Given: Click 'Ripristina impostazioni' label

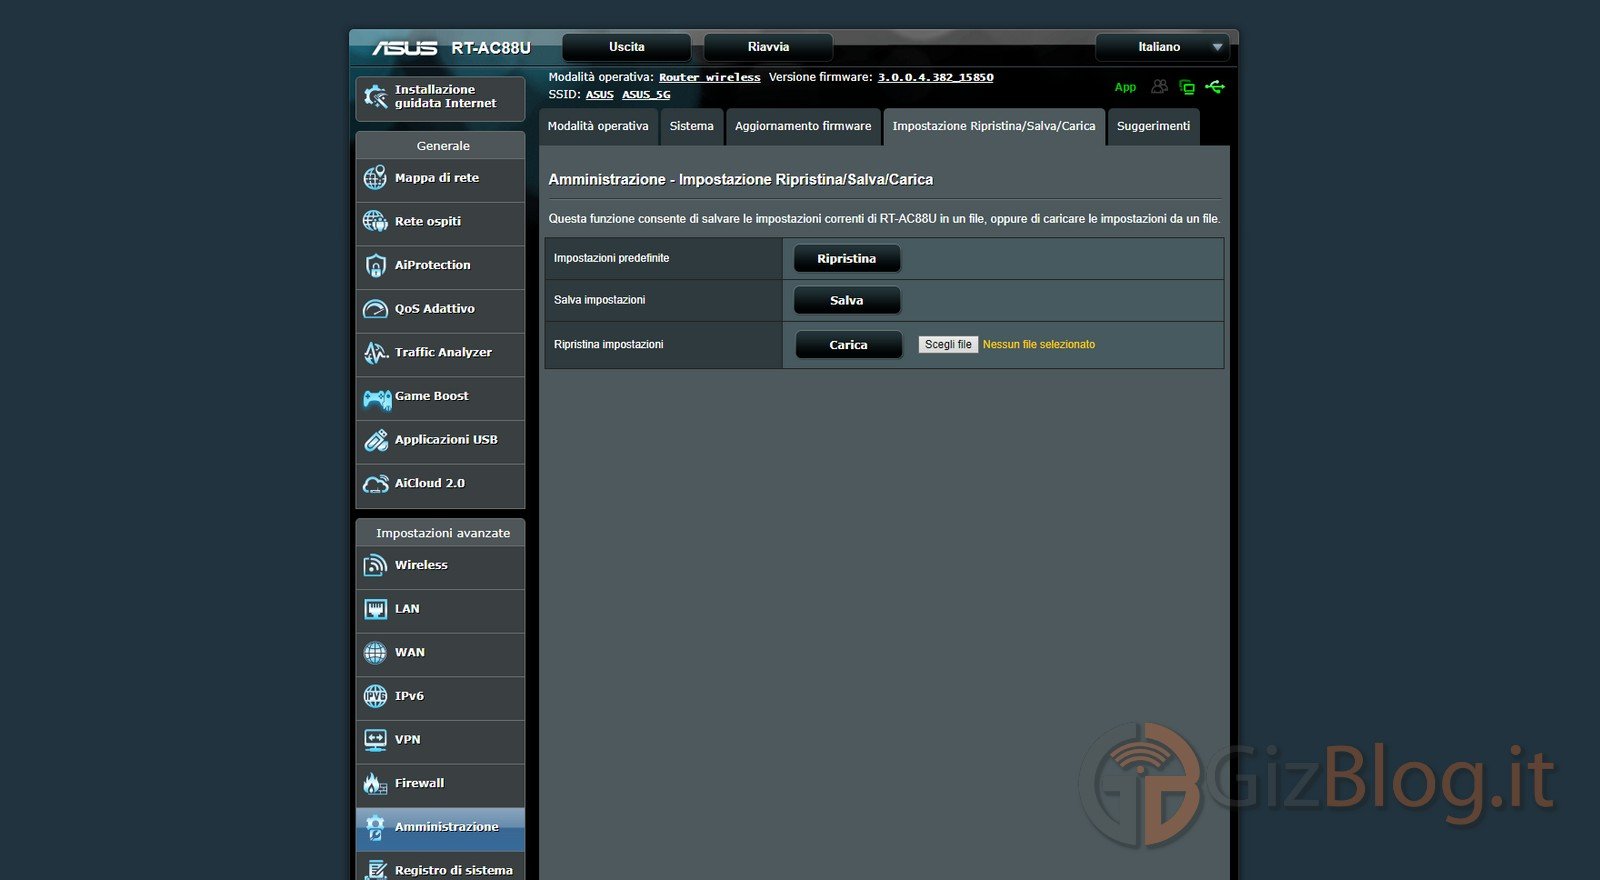Looking at the screenshot, I should click(609, 344).
